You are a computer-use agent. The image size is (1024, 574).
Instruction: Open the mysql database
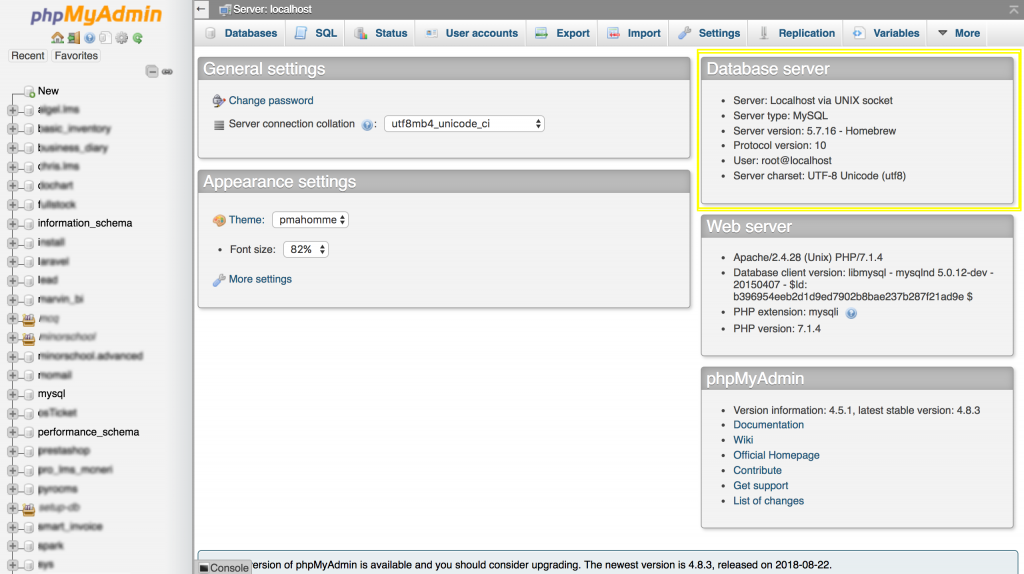pos(52,394)
